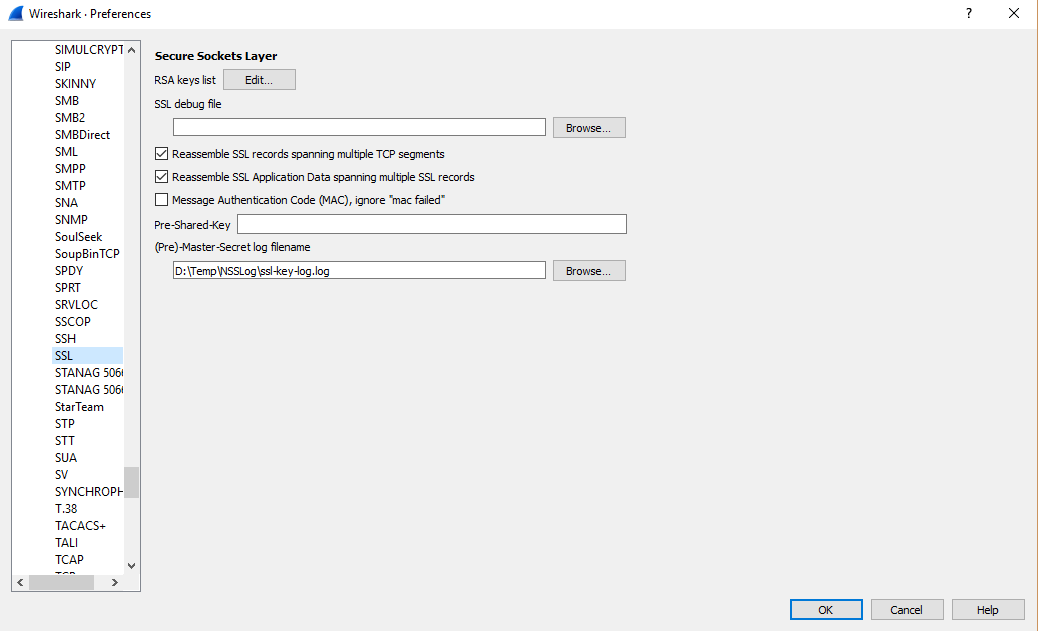
Task: Browse for Master-Secret log filename
Action: click(589, 271)
